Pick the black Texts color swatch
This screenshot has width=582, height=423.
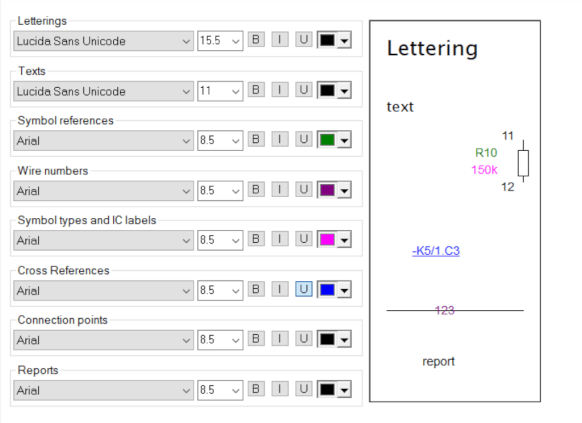point(327,91)
